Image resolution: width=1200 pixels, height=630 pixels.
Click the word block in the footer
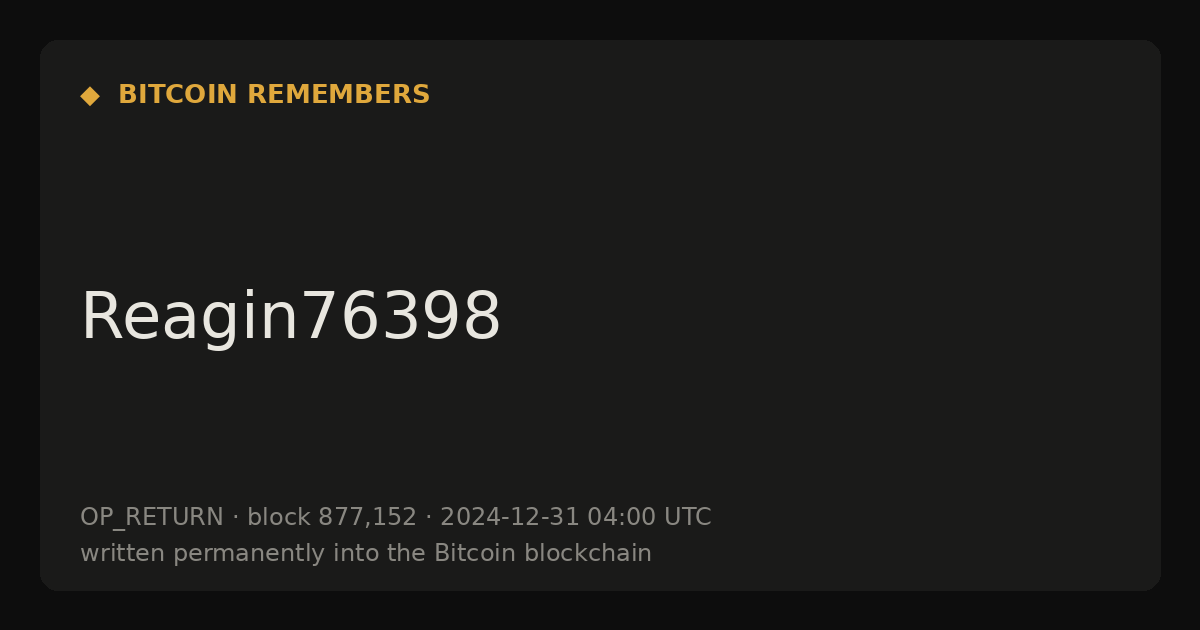click(279, 517)
